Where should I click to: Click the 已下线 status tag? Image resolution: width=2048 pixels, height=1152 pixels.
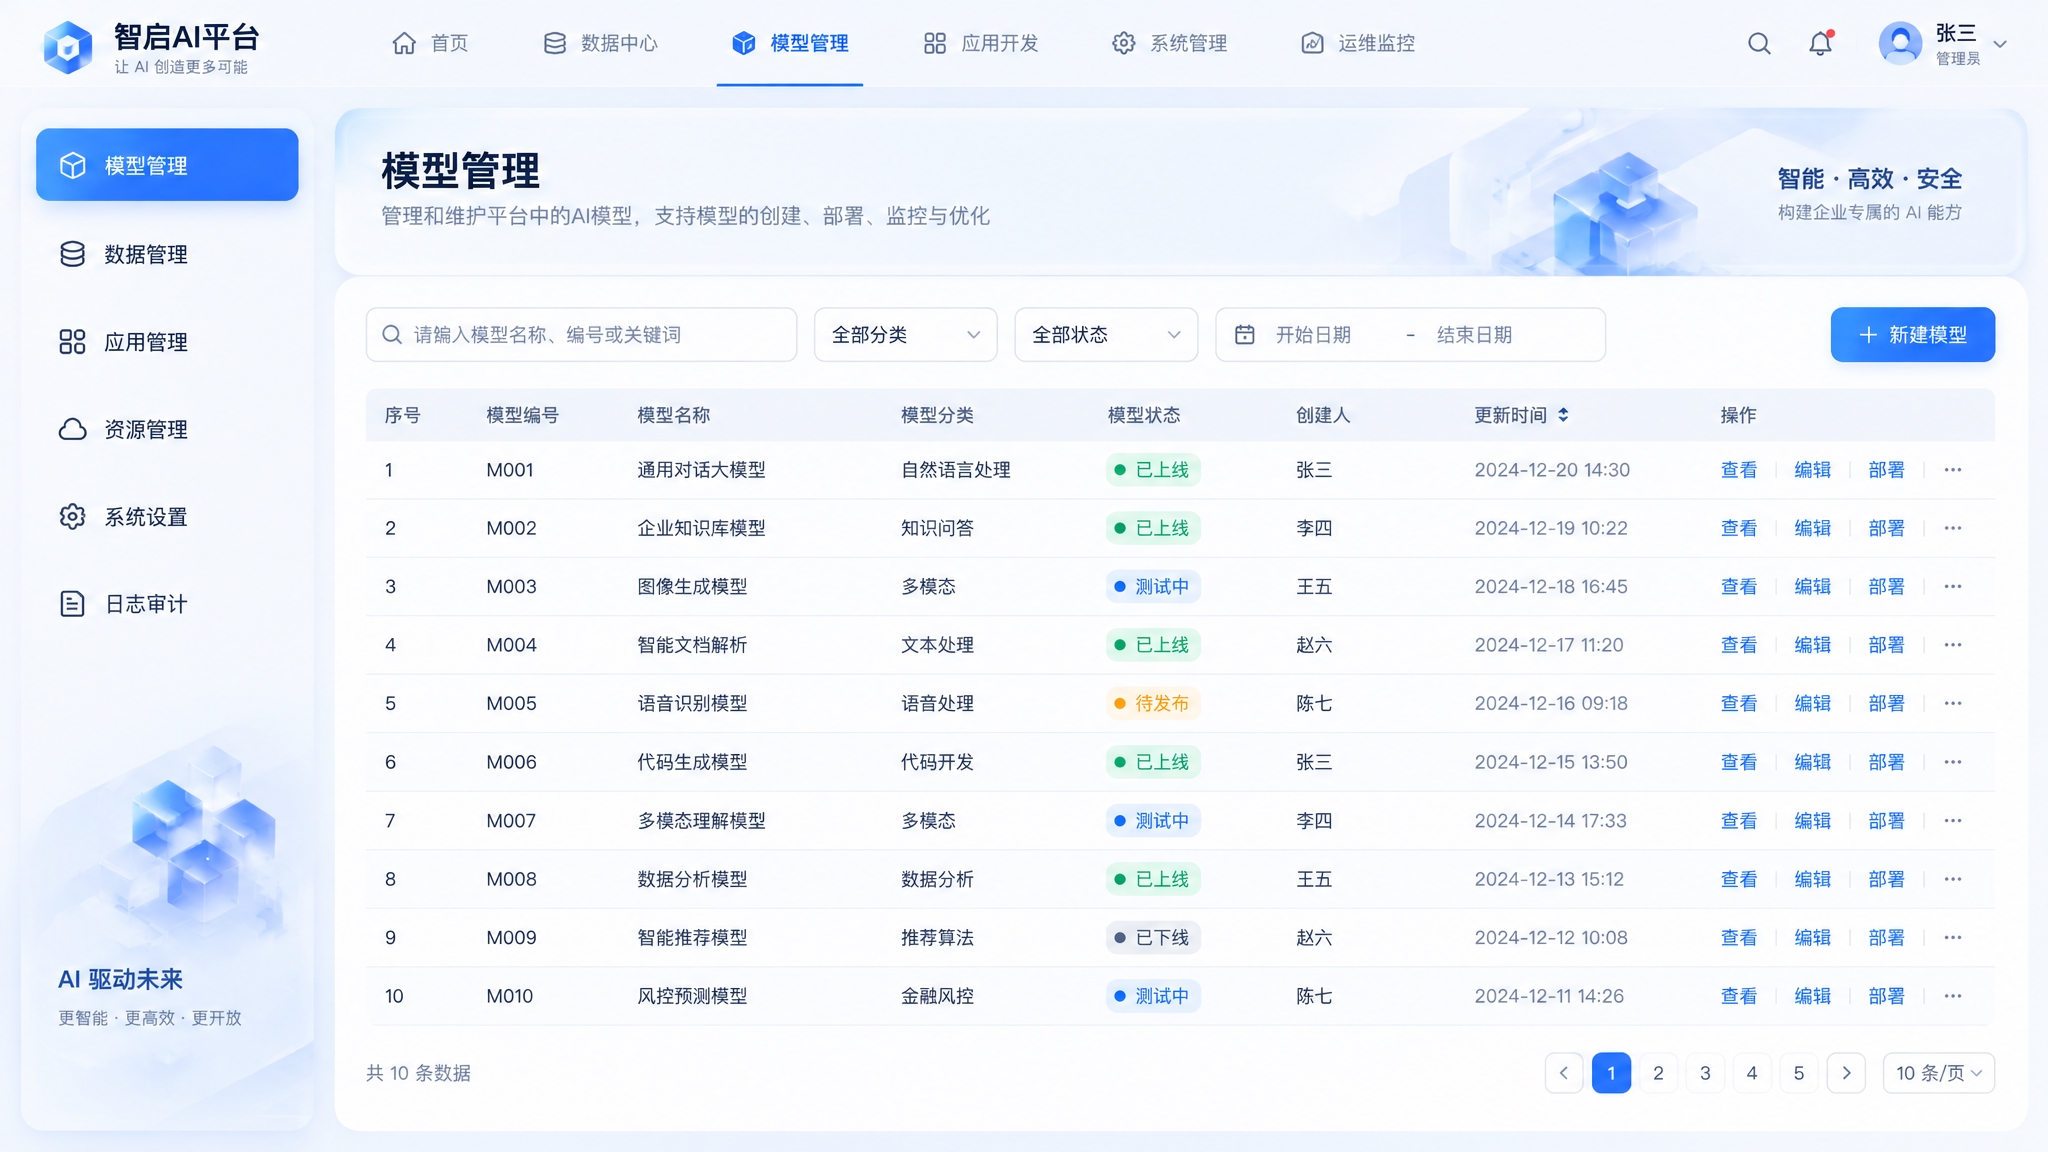tap(1152, 938)
